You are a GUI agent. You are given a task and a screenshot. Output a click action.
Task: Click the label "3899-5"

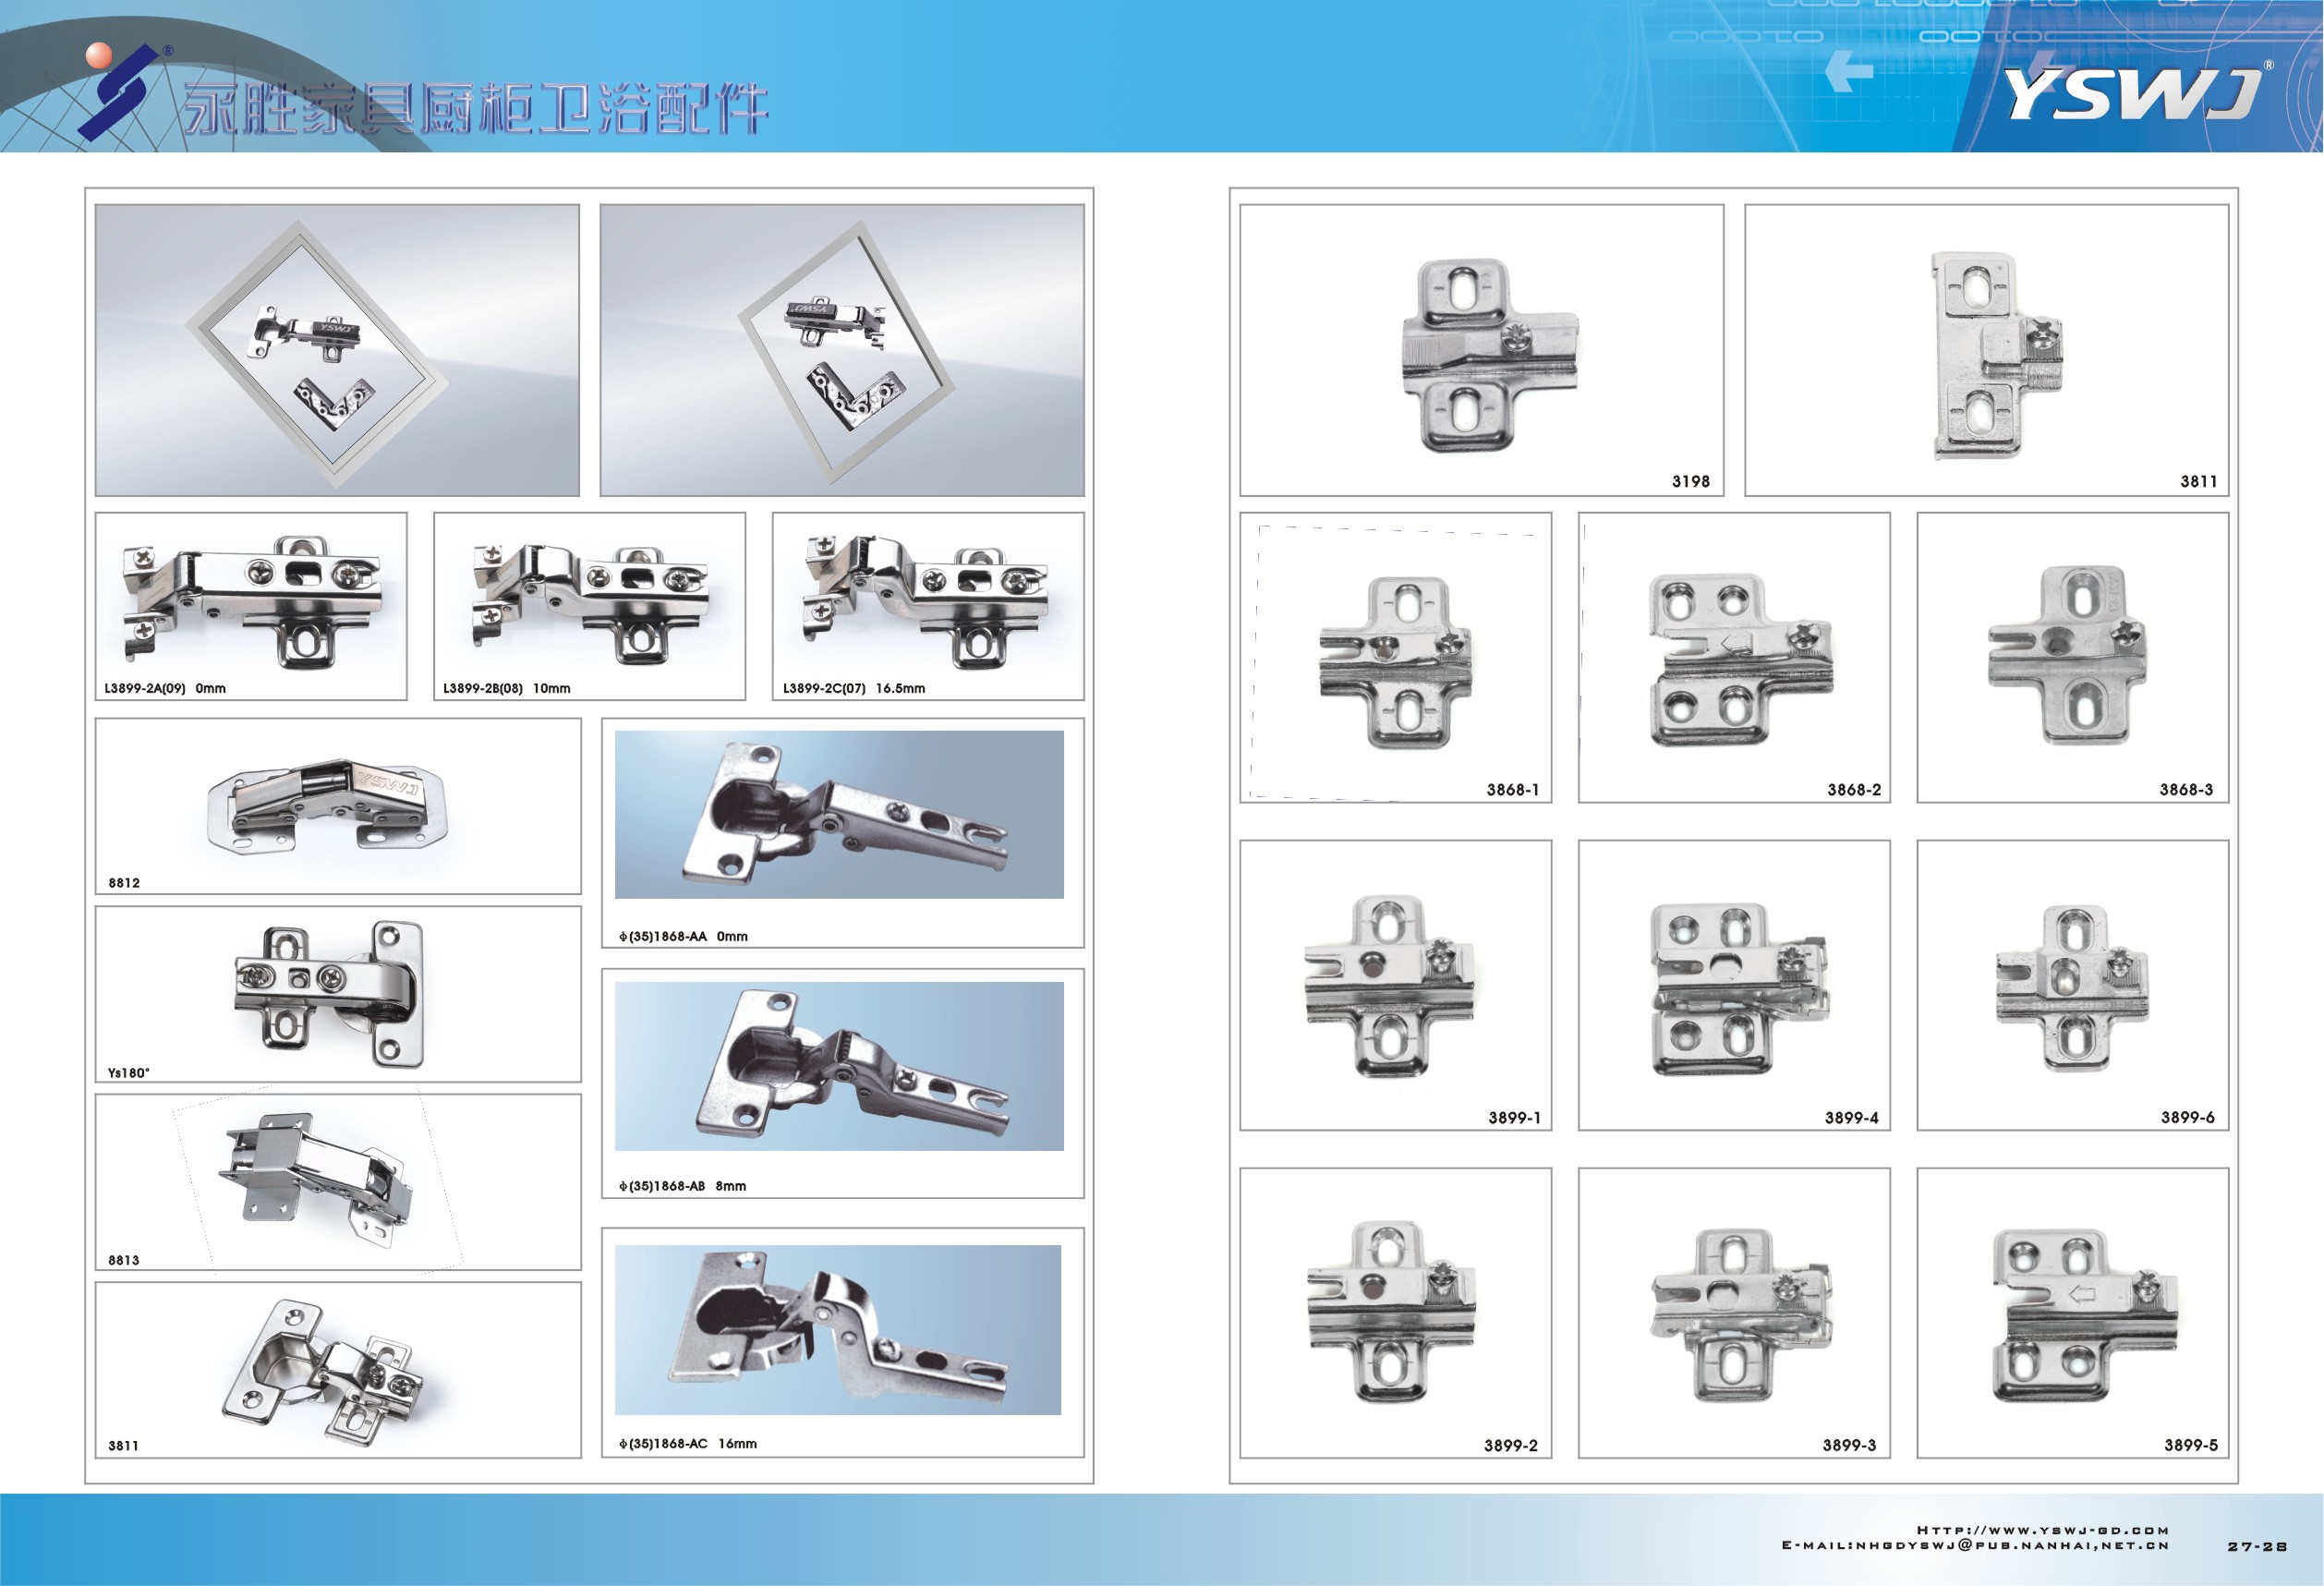coord(2191,1445)
